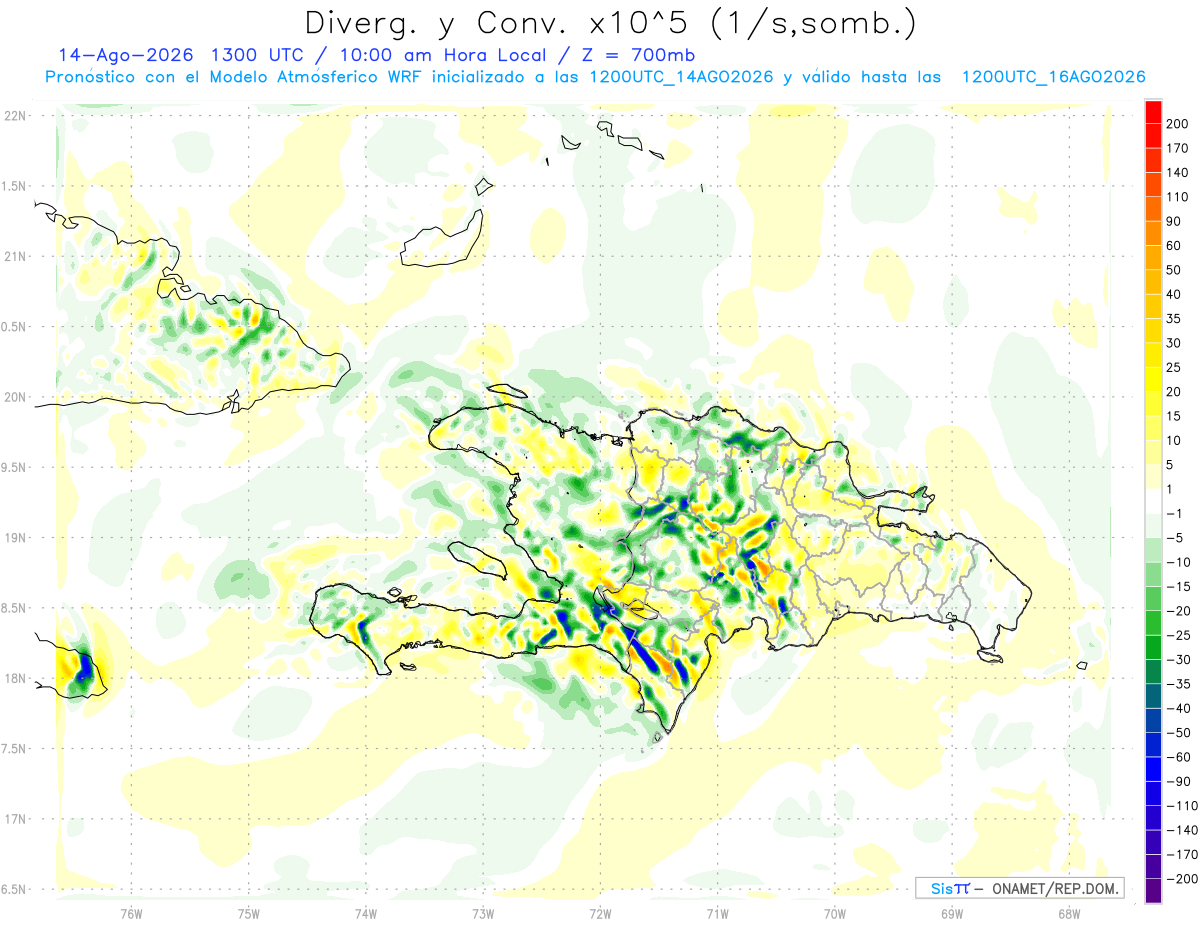Image resolution: width=1200 pixels, height=927 pixels.
Task: Click the '19N' latitude label
Action: [x=14, y=538]
